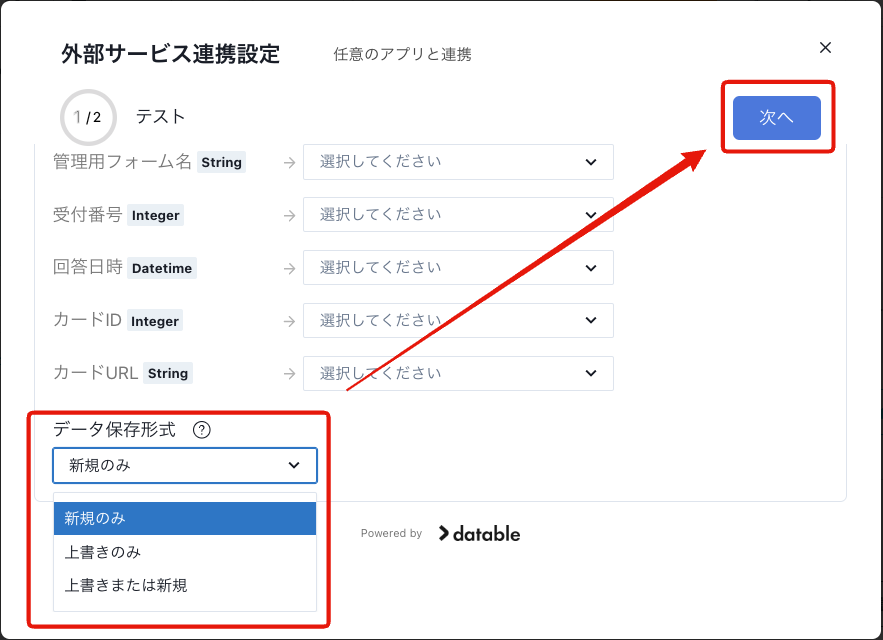Click the 次へ button
Image resolution: width=883 pixels, height=640 pixels.
click(x=777, y=117)
